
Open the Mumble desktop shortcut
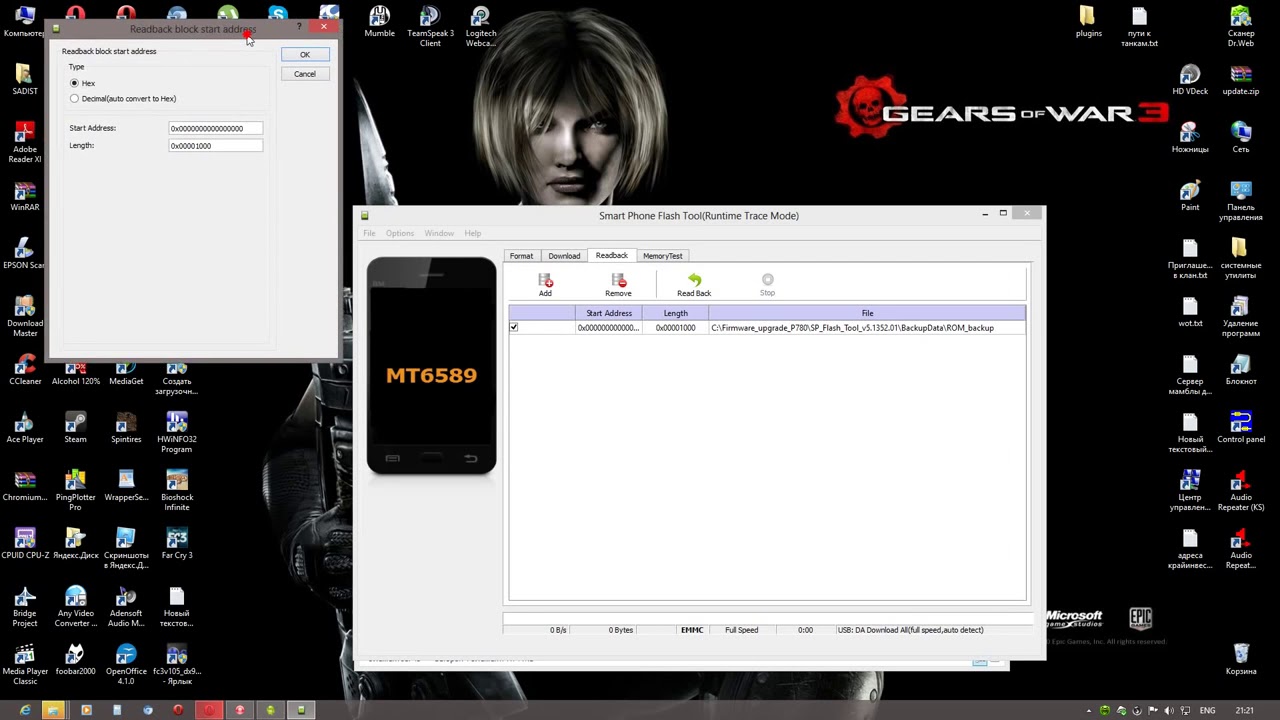click(379, 22)
